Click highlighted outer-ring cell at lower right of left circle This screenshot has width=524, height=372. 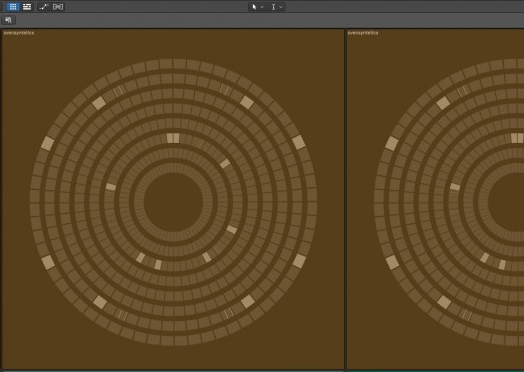pos(299,261)
